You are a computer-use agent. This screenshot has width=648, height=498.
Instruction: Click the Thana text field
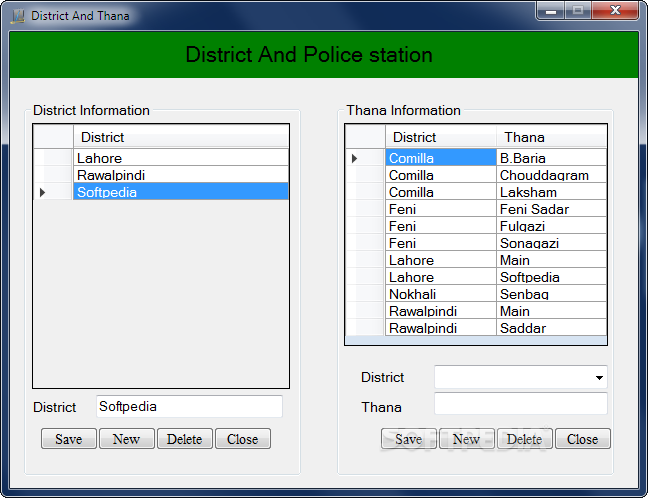click(520, 404)
